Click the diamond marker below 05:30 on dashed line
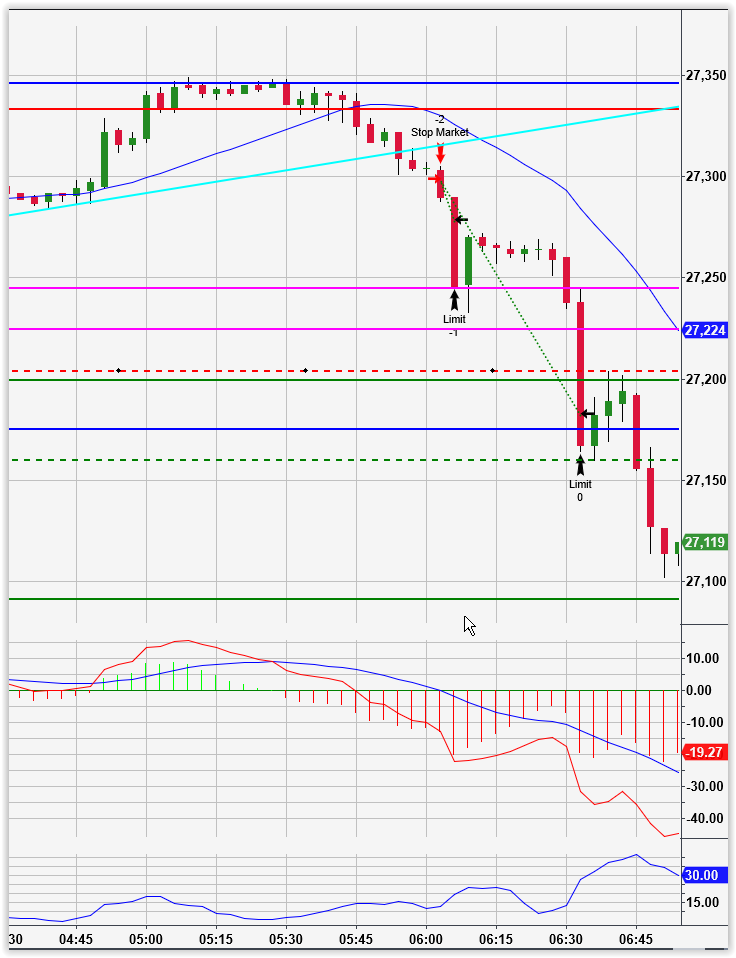The height and width of the screenshot is (958, 736). coord(305,370)
